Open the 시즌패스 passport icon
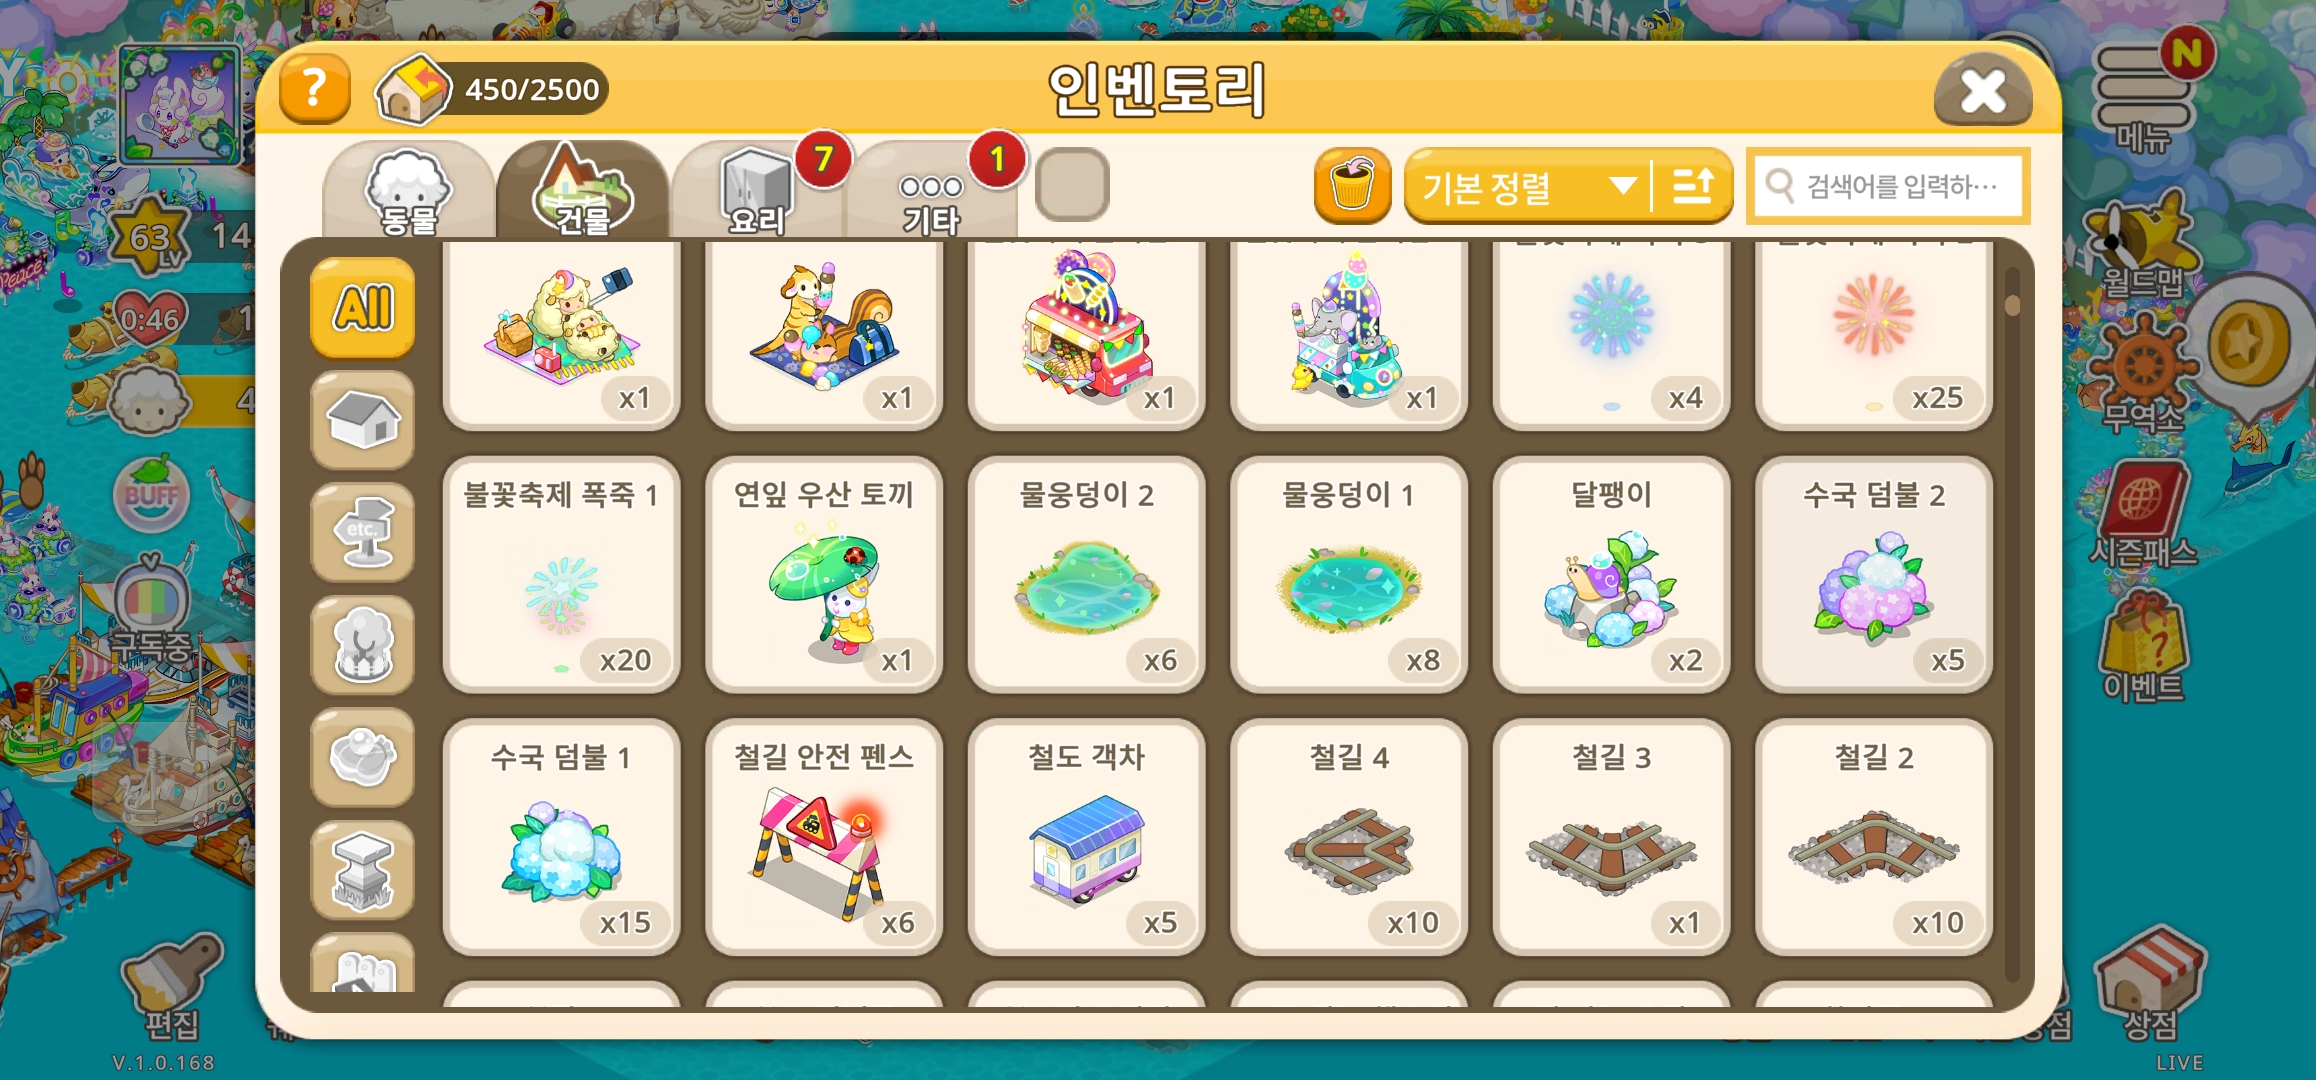2316x1080 pixels. 2143,515
